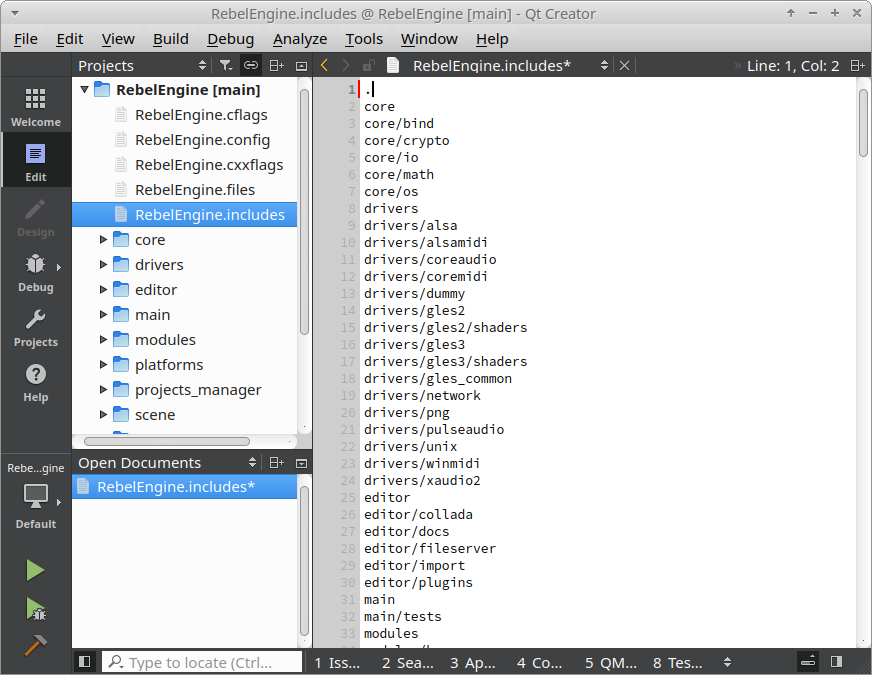This screenshot has height=675, width=872.
Task: Toggle file writable lock icon
Action: tap(368, 66)
